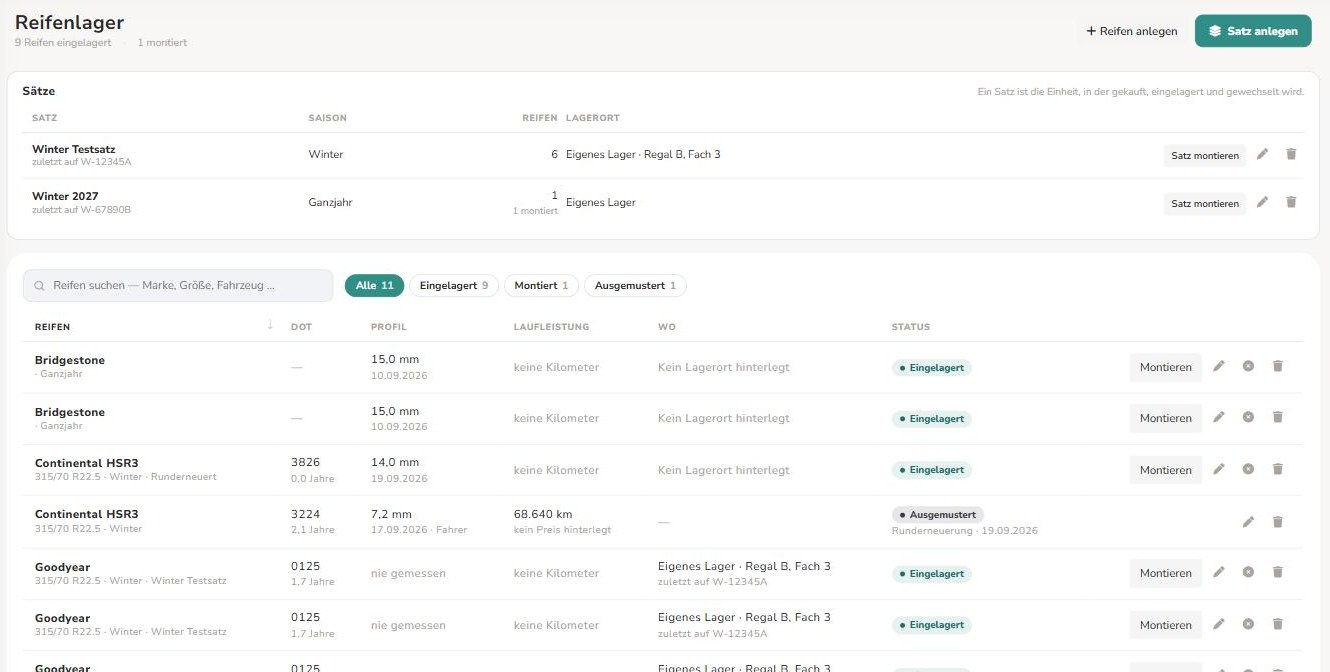Click the grey Ausgemustert status badge
Screen dimensions: 1330x672
pos(938,514)
